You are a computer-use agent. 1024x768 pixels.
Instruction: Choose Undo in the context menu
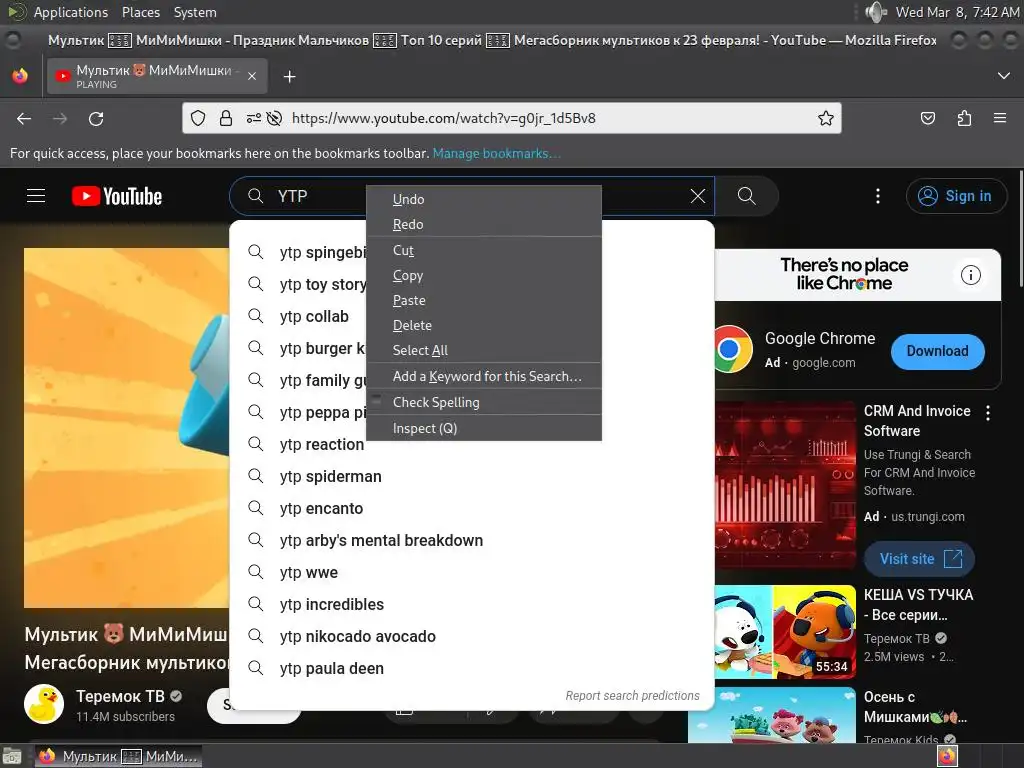coord(484,199)
